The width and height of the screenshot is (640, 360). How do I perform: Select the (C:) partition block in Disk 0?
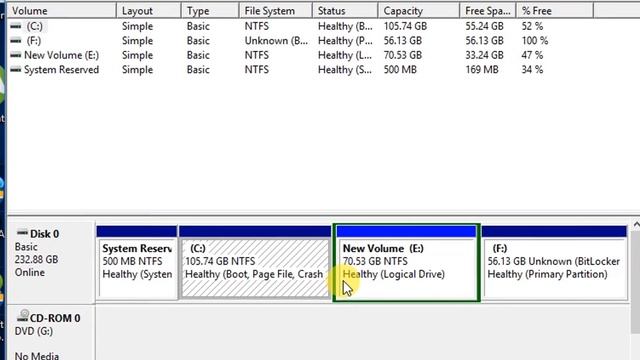point(255,263)
